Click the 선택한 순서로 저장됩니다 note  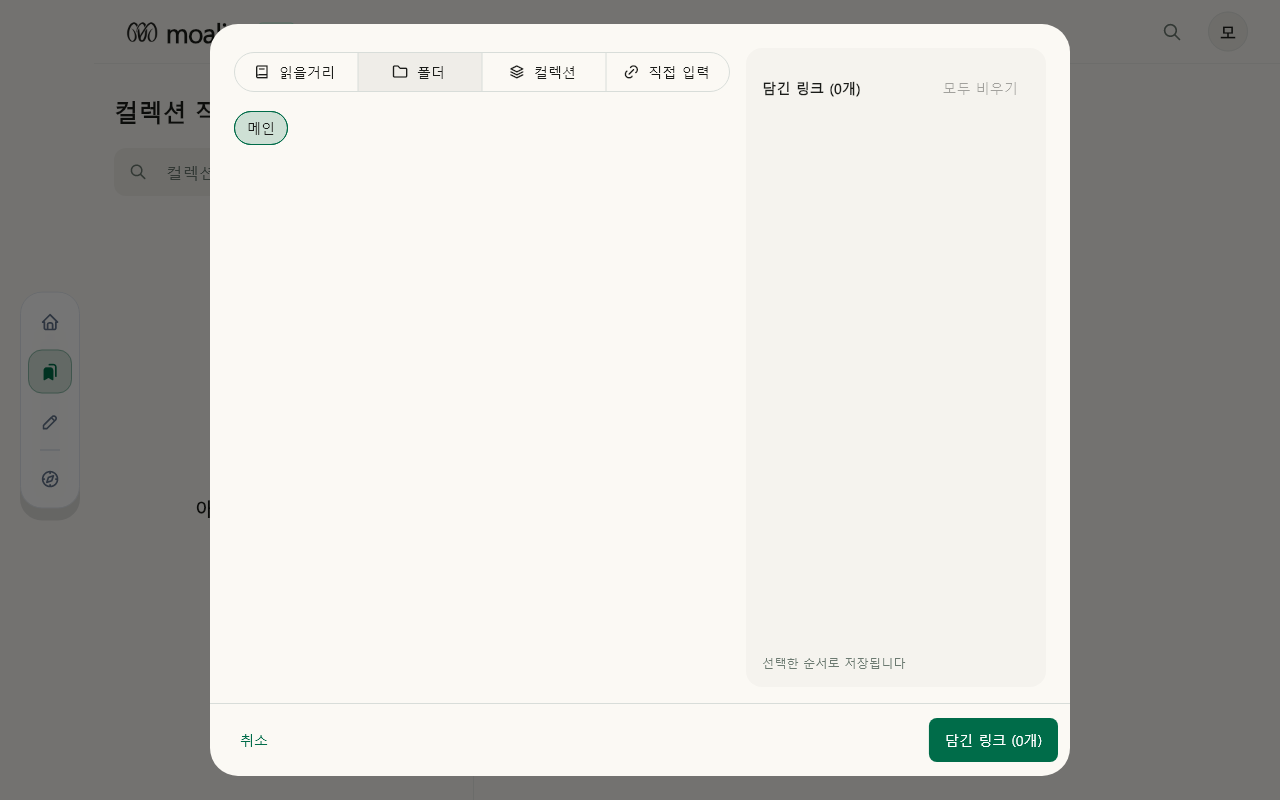tap(834, 663)
